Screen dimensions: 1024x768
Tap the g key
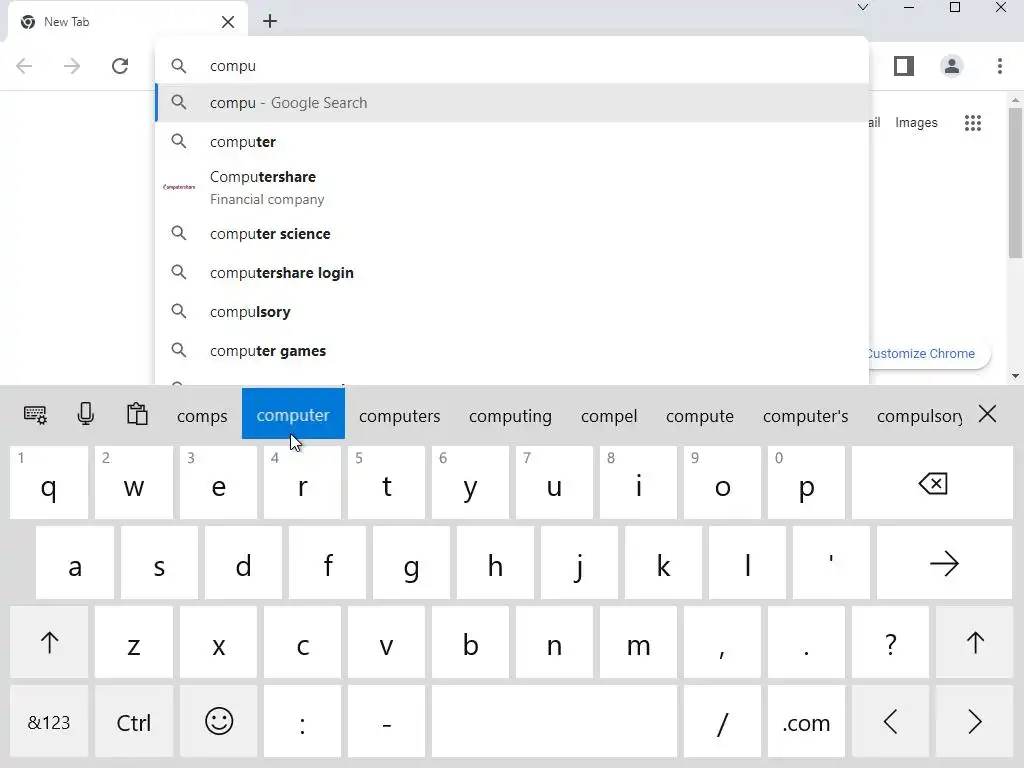pyautogui.click(x=411, y=563)
